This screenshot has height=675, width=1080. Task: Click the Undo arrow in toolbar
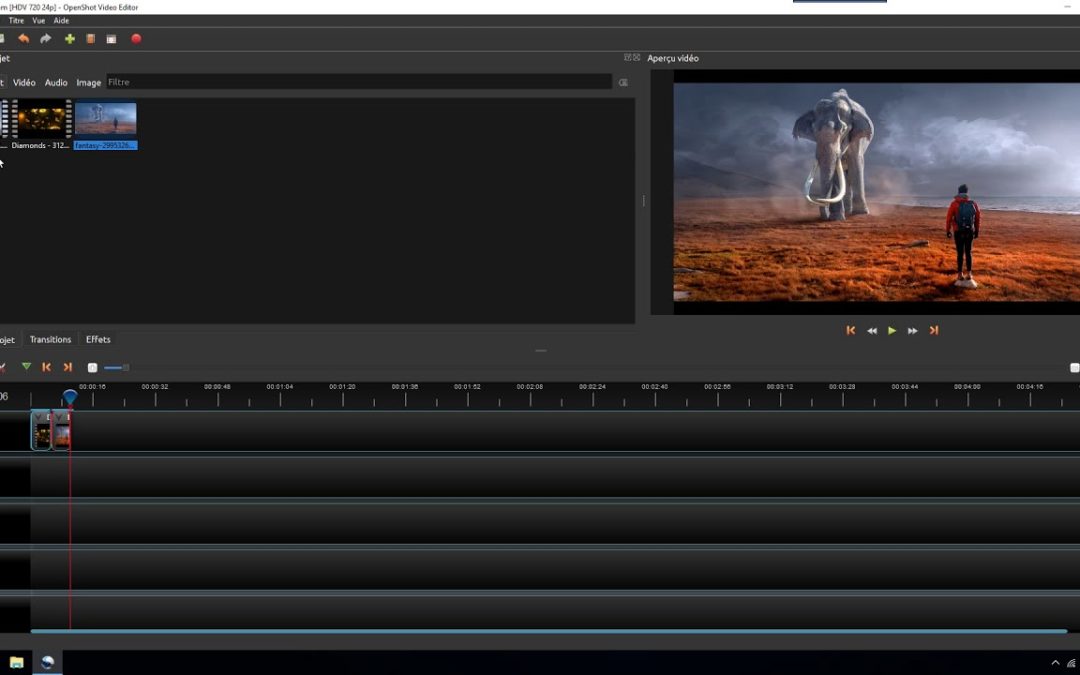click(x=24, y=39)
